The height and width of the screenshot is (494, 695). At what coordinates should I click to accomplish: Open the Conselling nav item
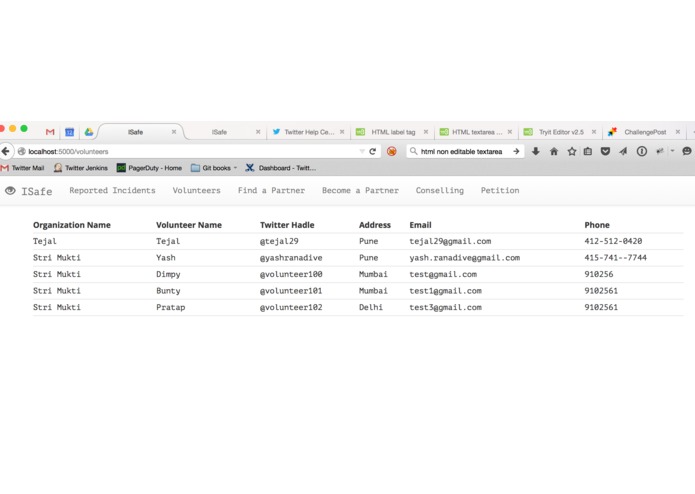(x=440, y=191)
